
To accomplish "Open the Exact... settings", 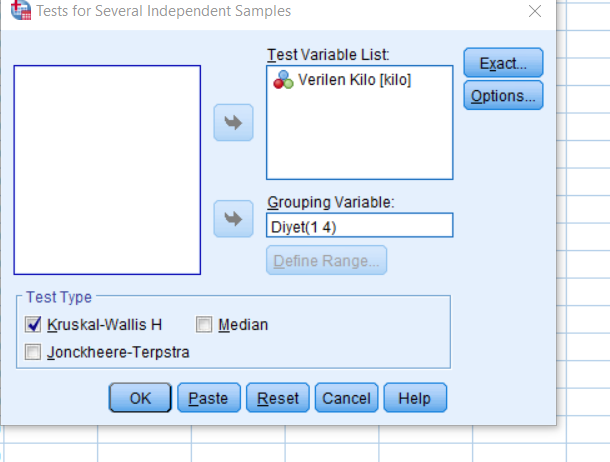I will click(503, 64).
